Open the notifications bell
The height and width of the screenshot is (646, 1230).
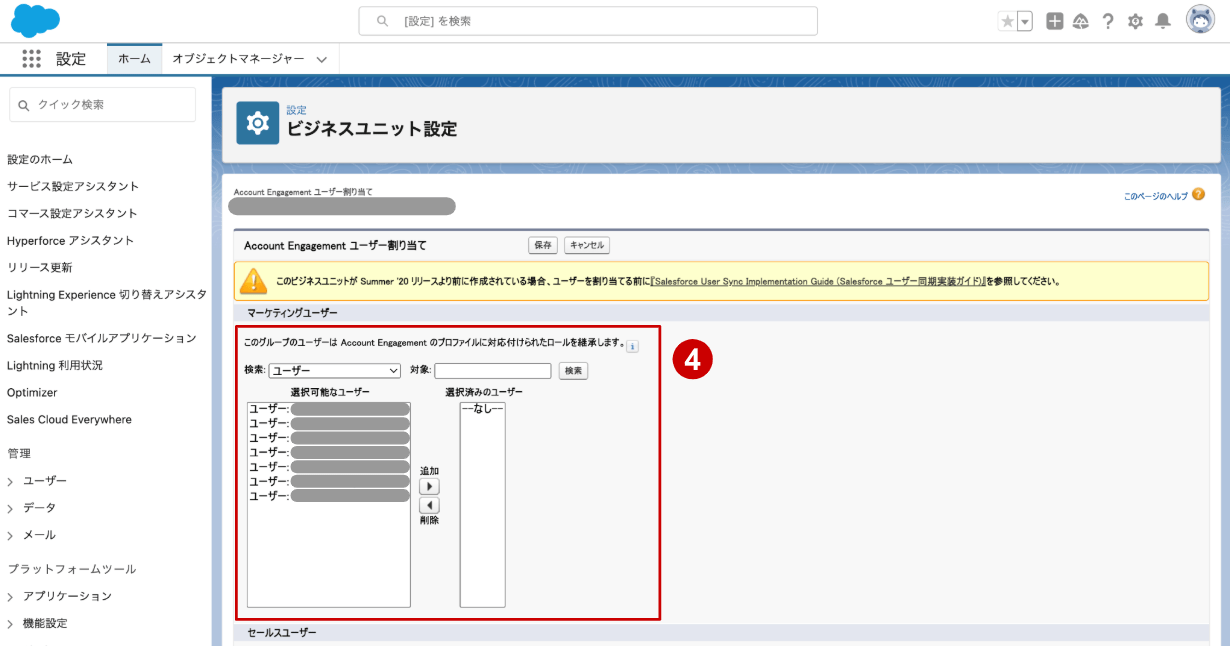point(1162,22)
